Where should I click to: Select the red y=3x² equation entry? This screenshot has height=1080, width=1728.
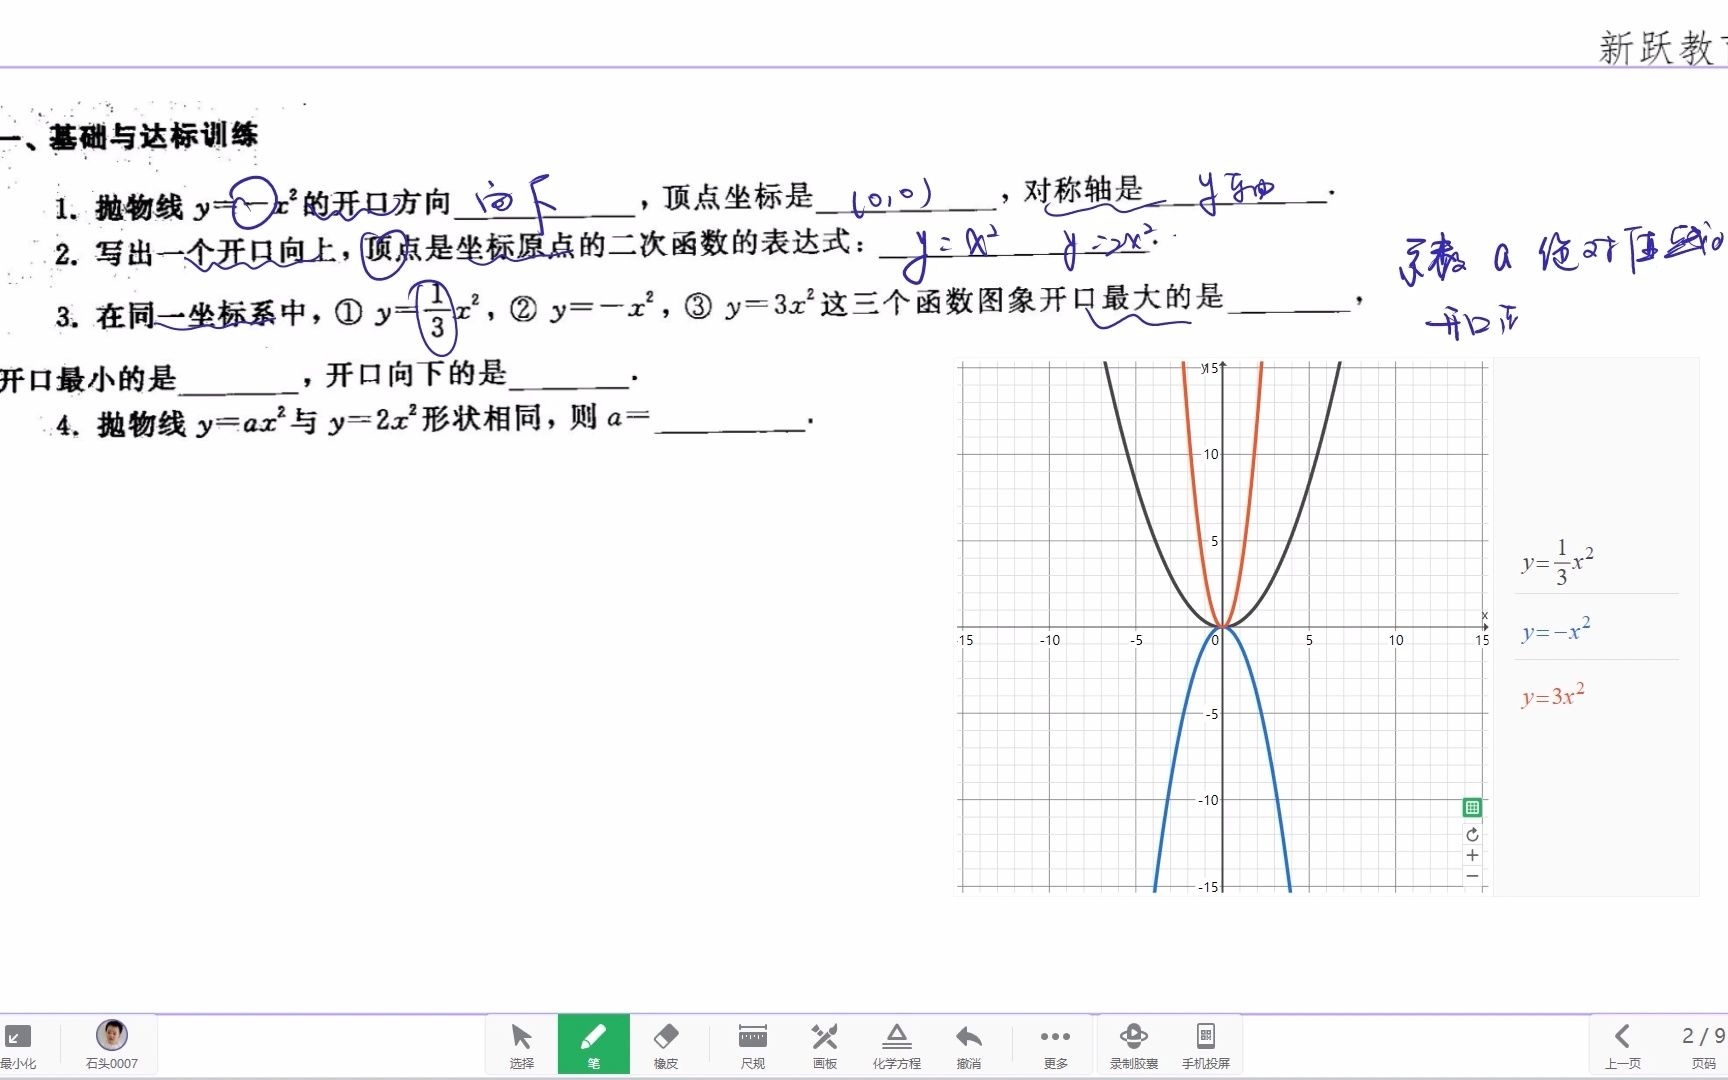[1553, 696]
